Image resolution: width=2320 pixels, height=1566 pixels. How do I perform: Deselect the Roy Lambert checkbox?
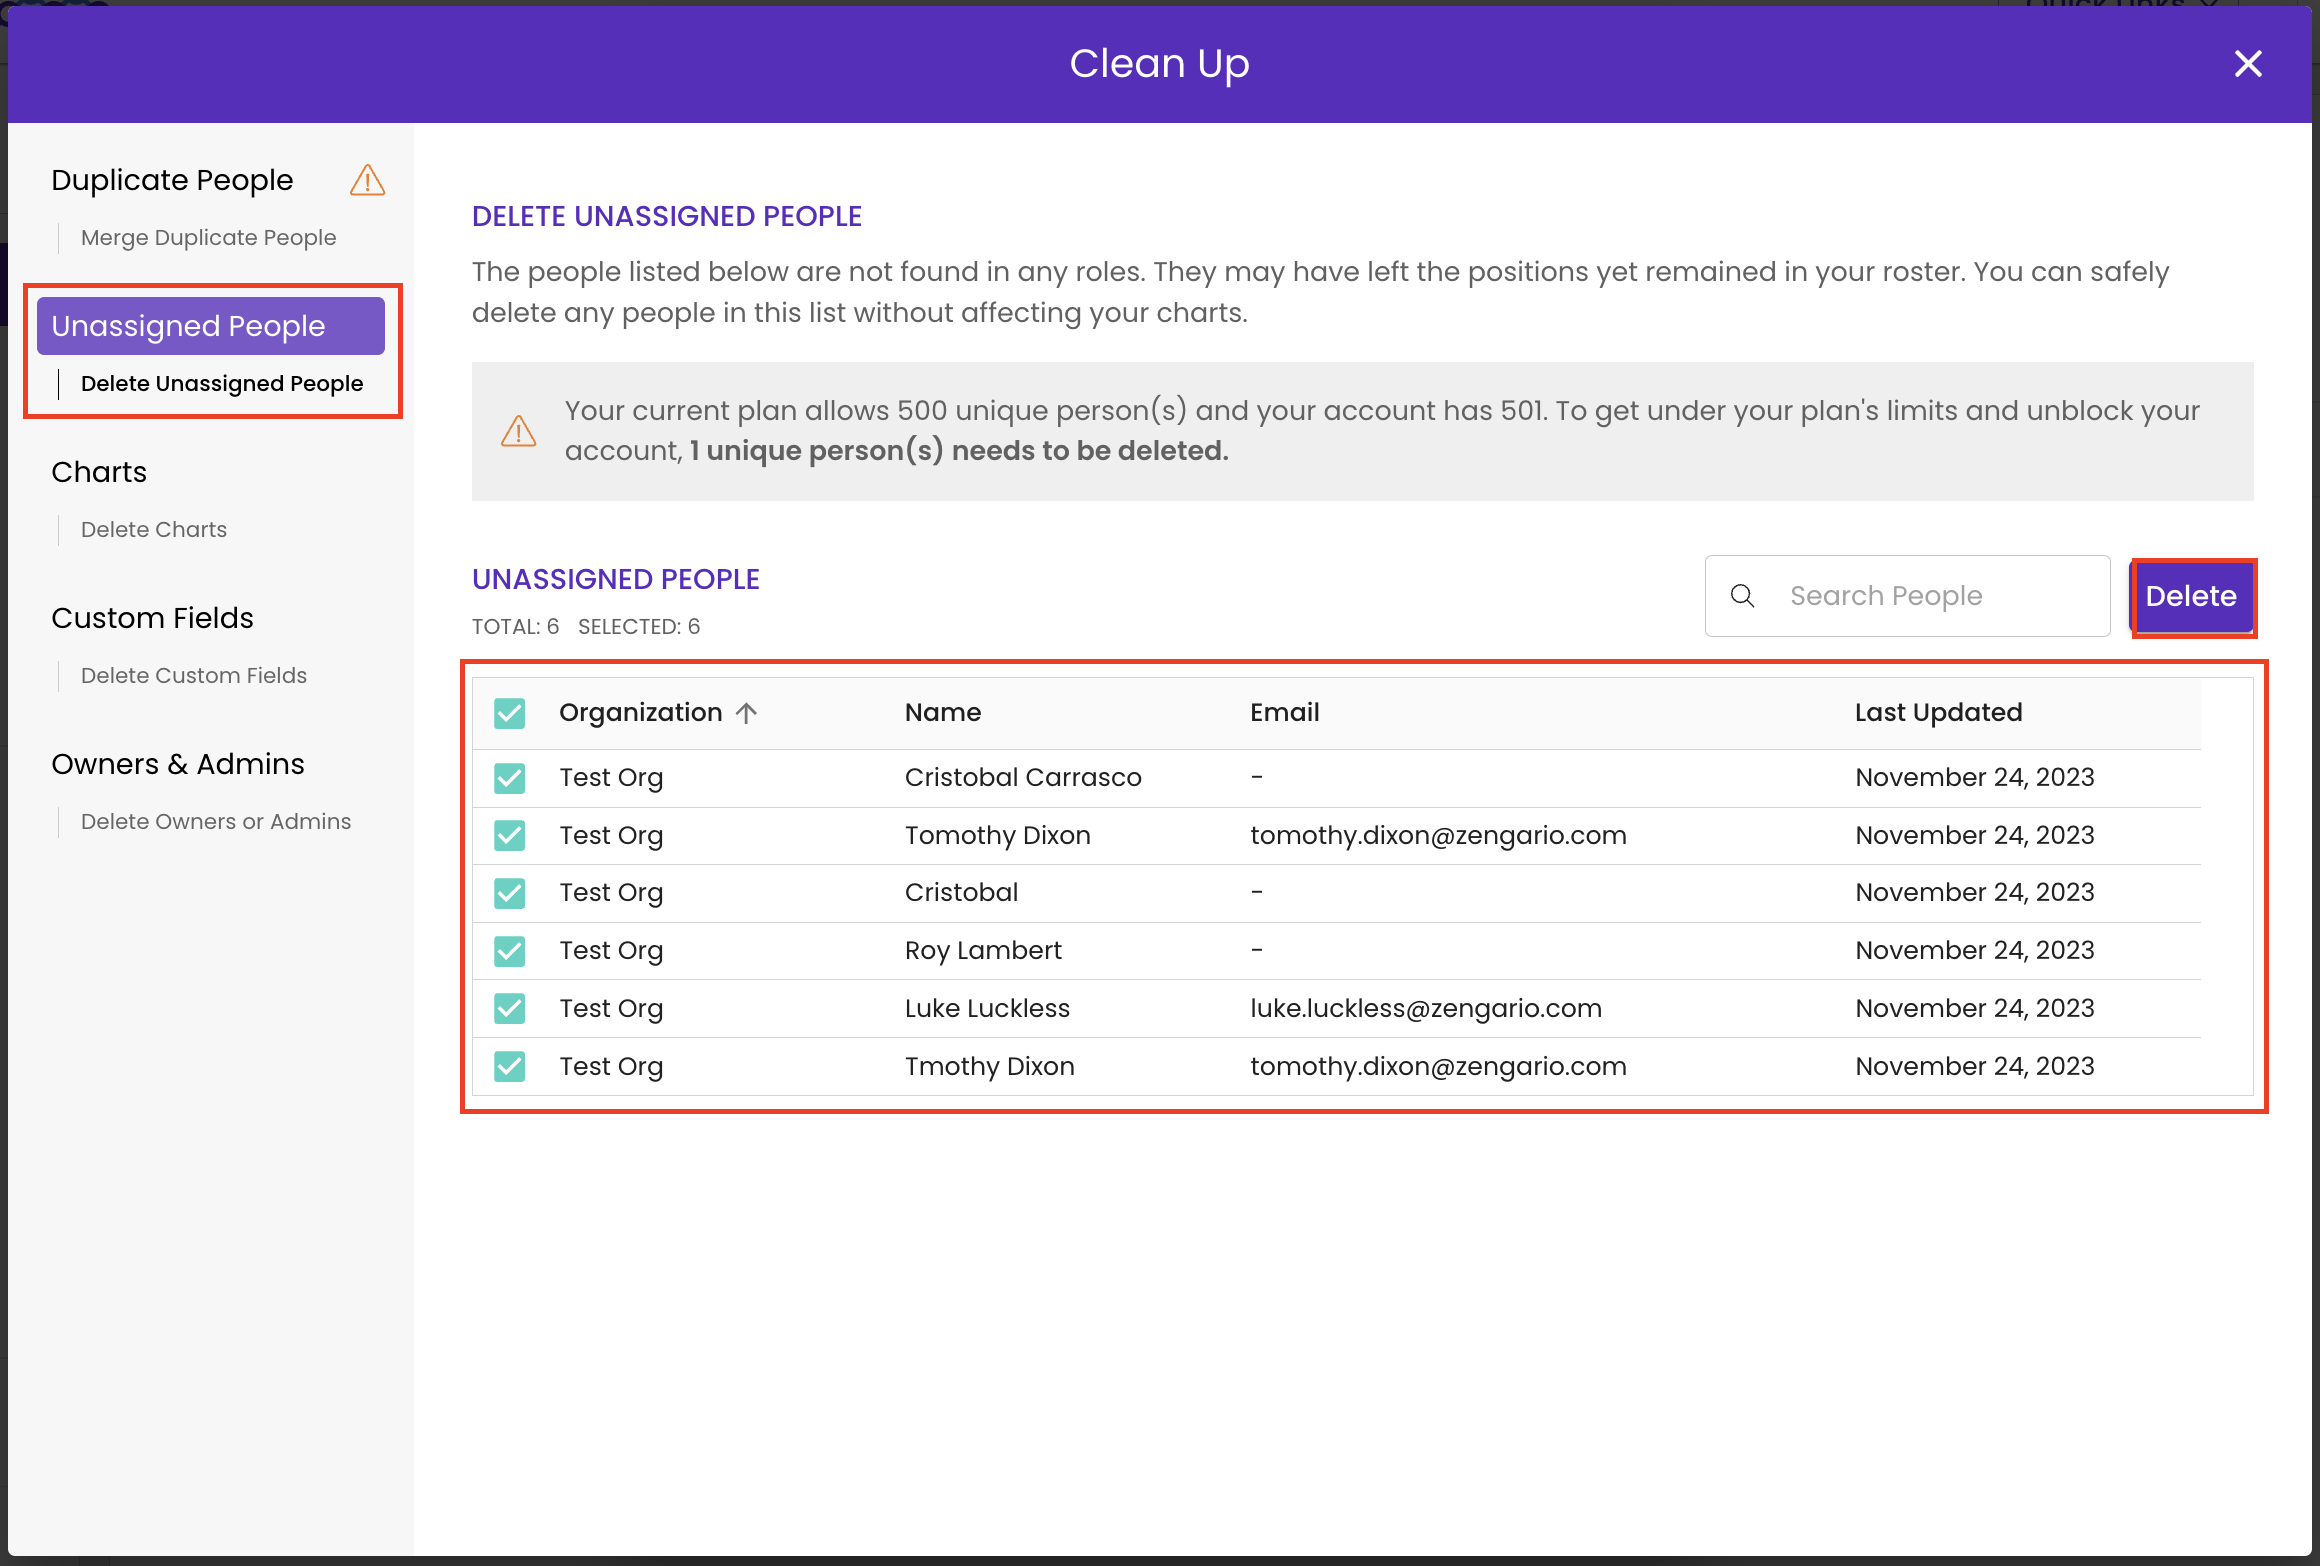point(510,950)
